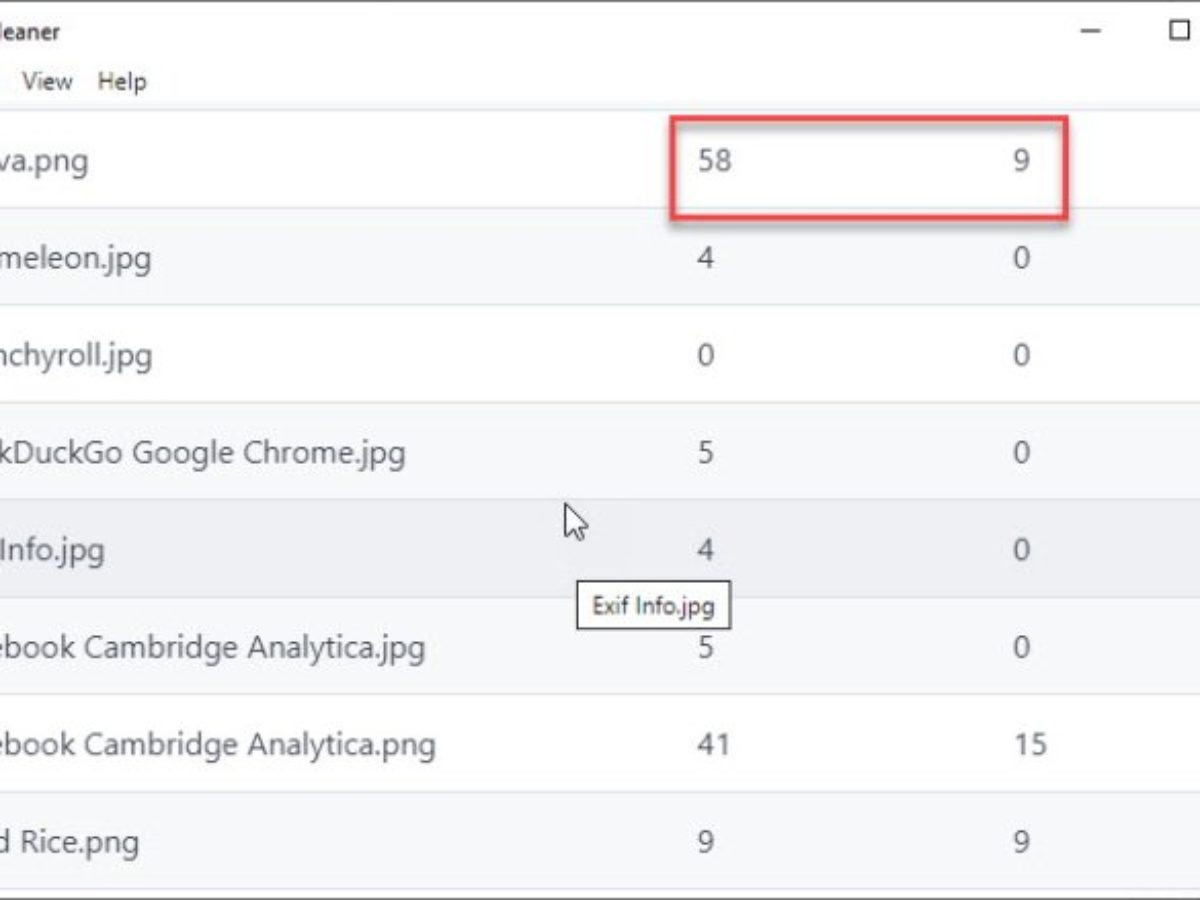Select the file row ending in 'nchyroll.jpg'
Screen dimensions: 1200x900
pyautogui.click(x=76, y=356)
